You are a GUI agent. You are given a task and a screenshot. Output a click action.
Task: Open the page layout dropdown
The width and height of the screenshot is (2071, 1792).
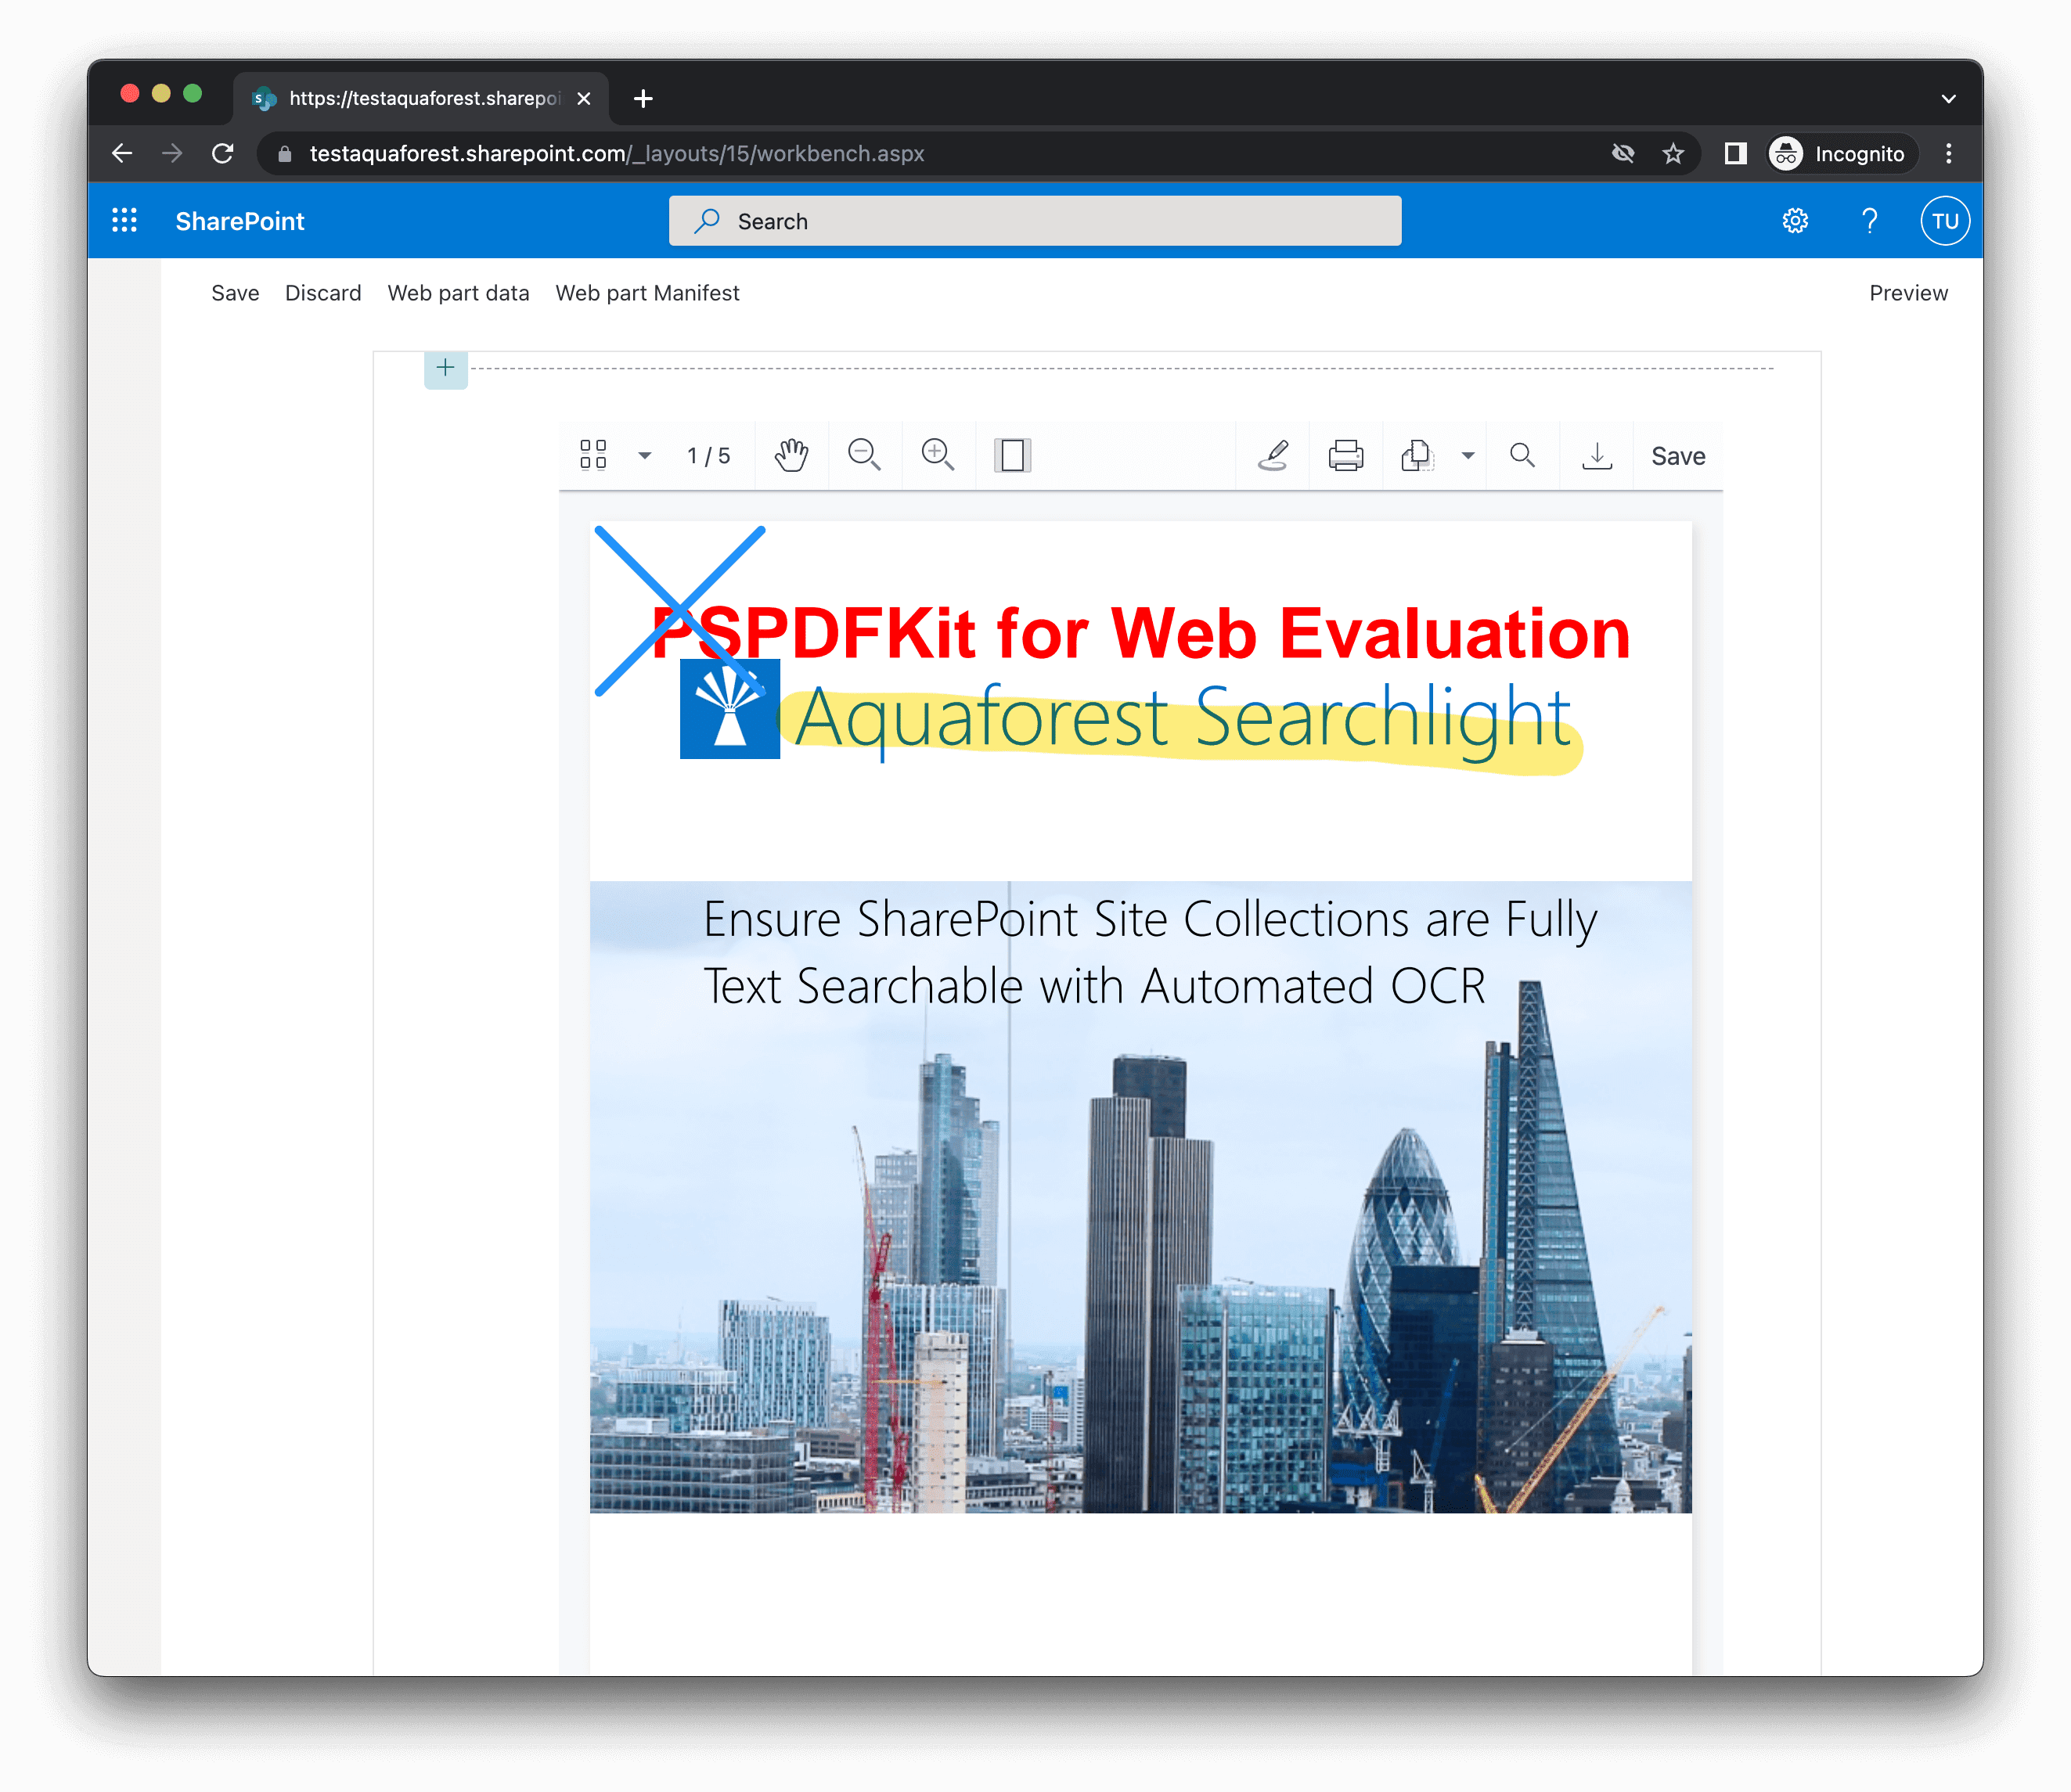(x=646, y=455)
